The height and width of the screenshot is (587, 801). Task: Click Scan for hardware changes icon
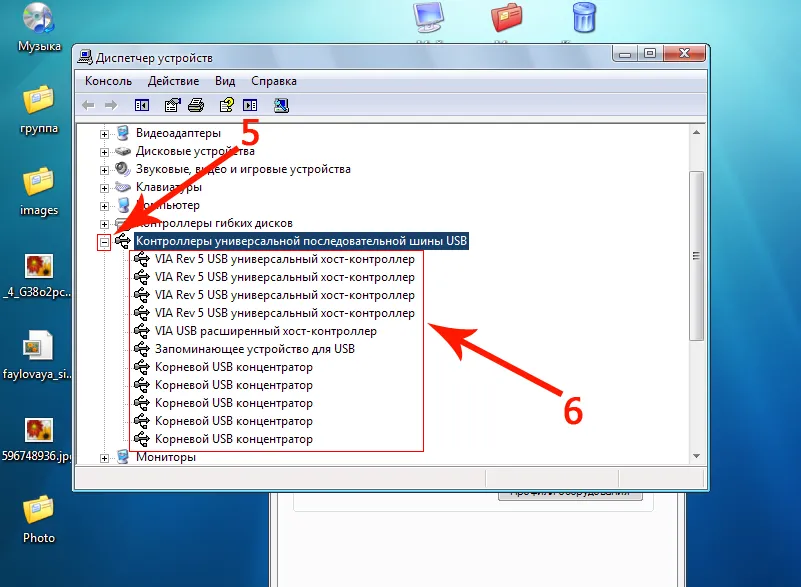click(281, 105)
